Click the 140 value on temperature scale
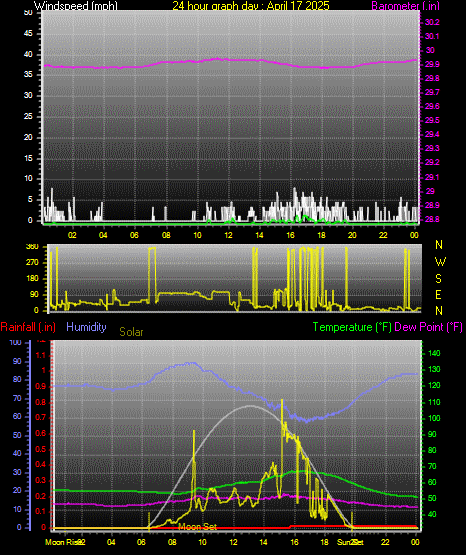 click(x=434, y=353)
